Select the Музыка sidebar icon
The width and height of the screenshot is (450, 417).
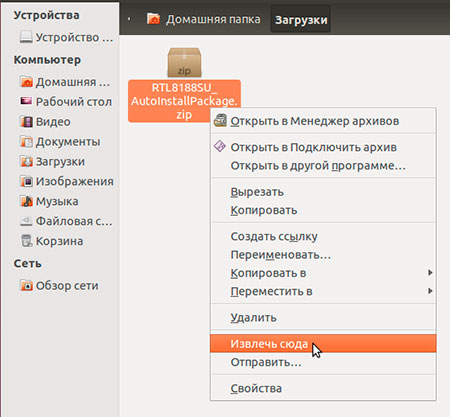(26, 201)
